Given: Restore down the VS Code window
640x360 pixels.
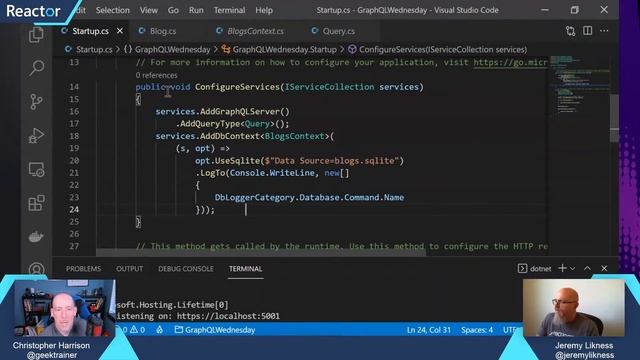Looking at the screenshot, I should coord(574,10).
